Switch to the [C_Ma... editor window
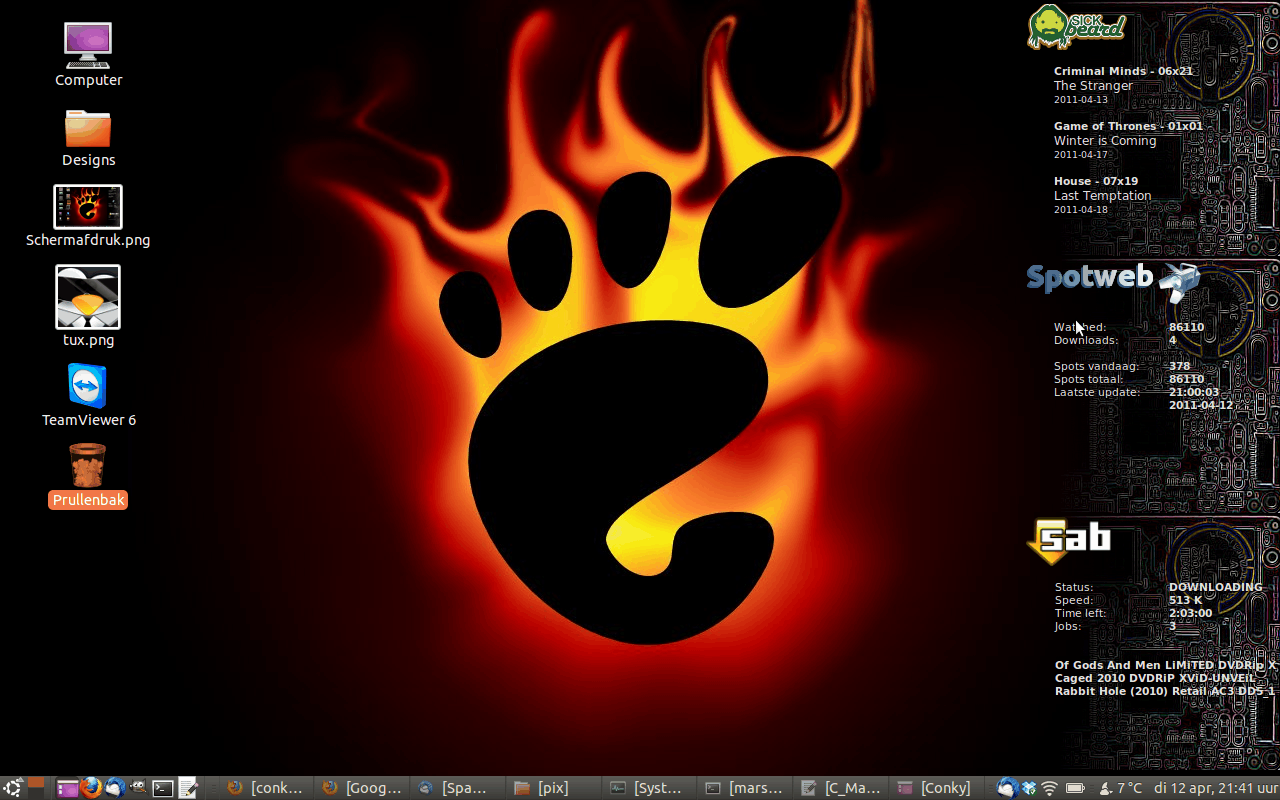Viewport: 1280px width, 800px height. pyautogui.click(x=840, y=788)
